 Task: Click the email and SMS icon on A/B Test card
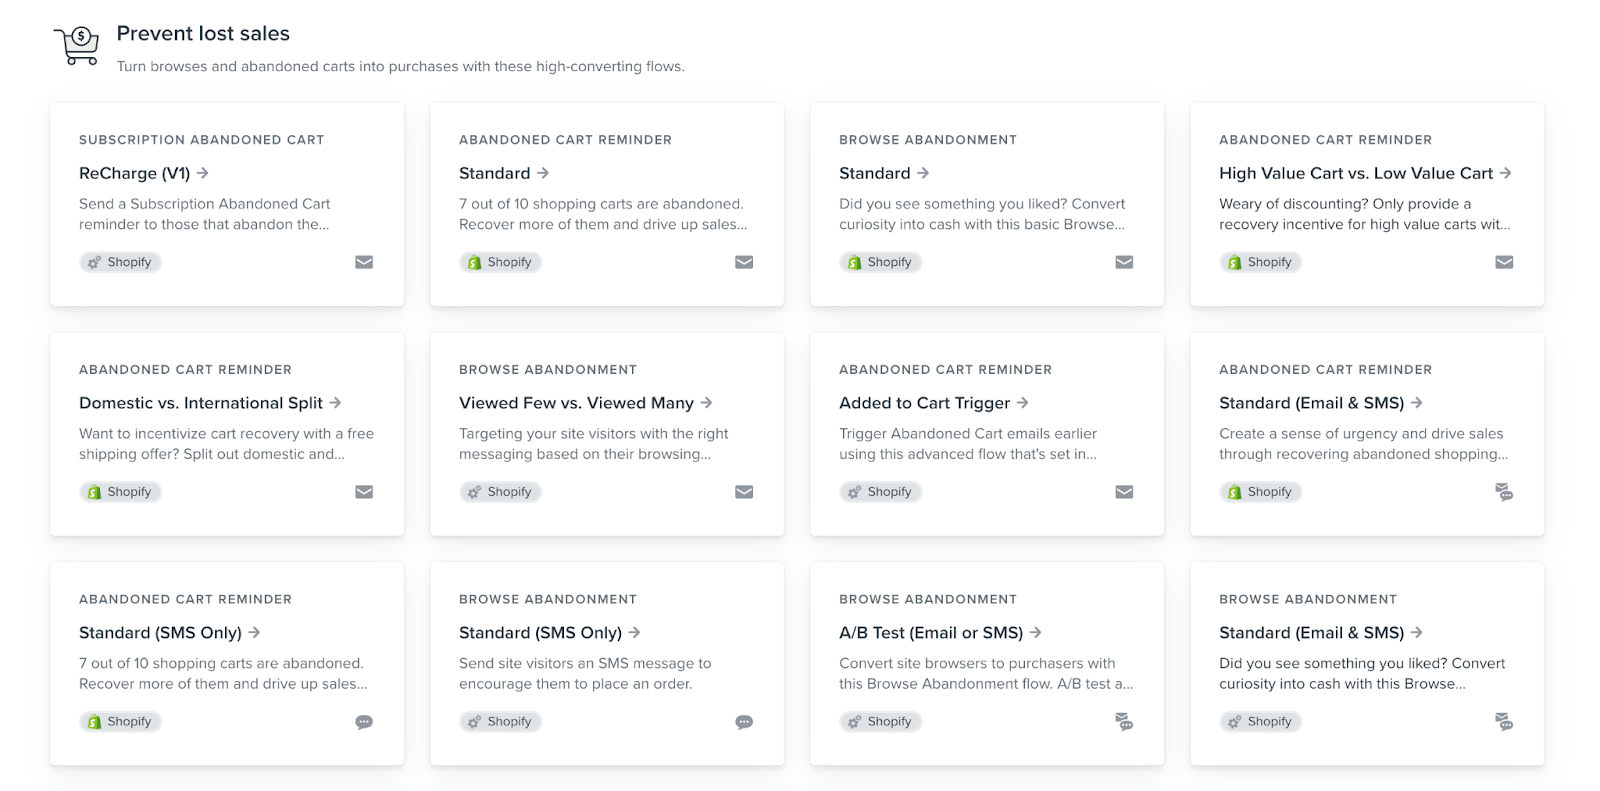1124,722
